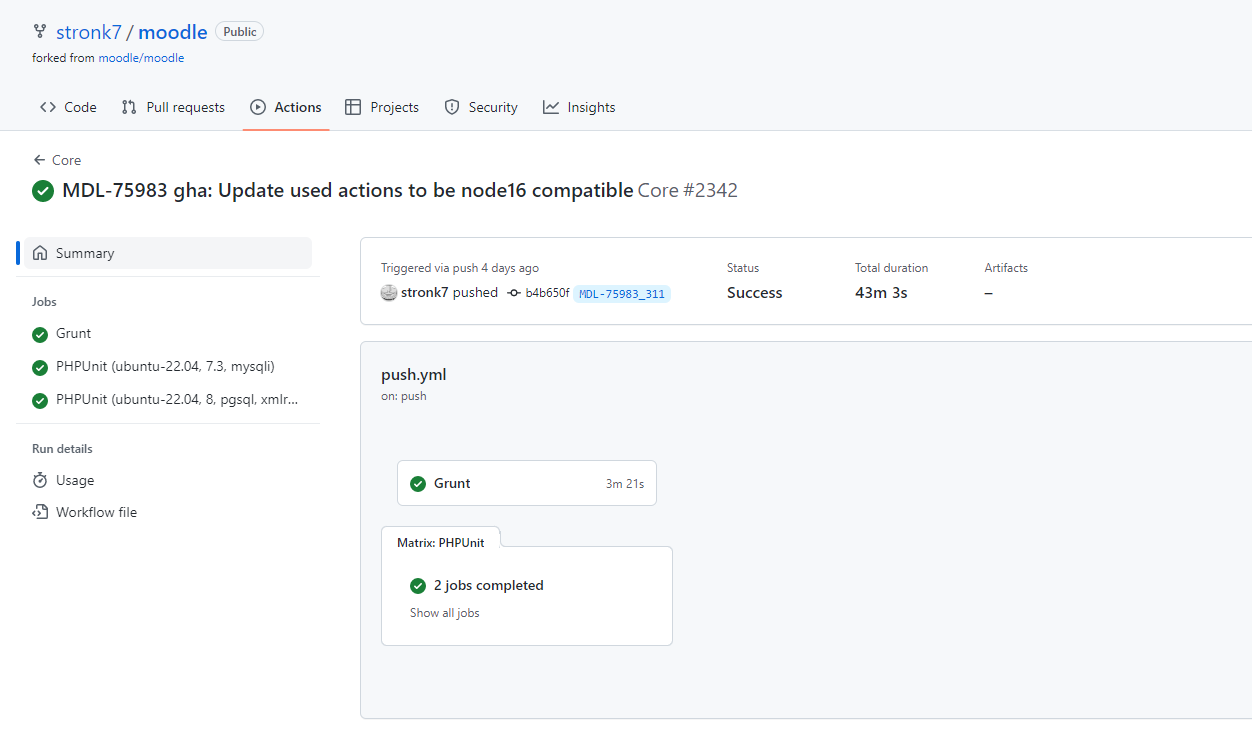Click the Usage stopwatch icon
This screenshot has height=734, width=1252.
tap(40, 480)
